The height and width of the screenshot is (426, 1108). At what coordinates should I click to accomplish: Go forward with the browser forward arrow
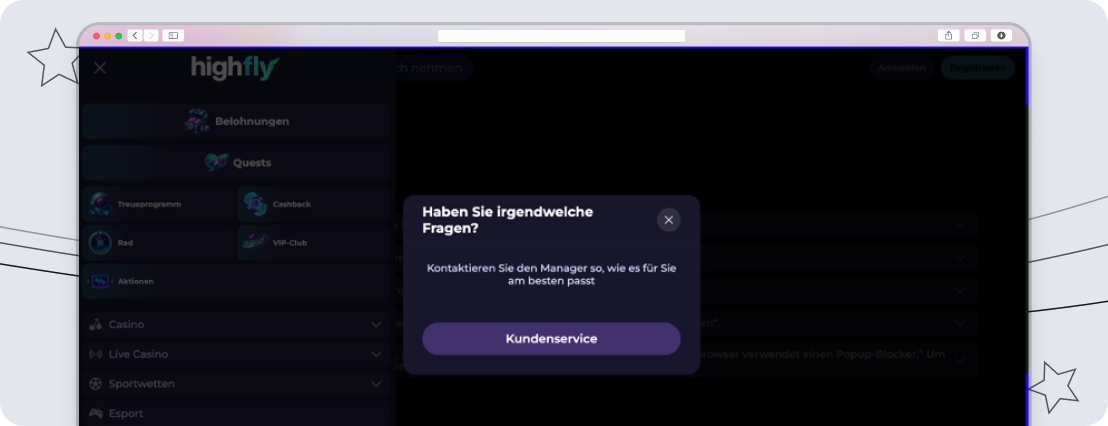151,35
